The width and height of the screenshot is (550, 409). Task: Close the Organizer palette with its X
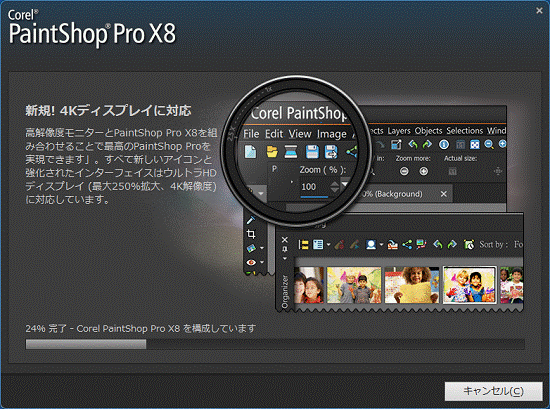(284, 240)
